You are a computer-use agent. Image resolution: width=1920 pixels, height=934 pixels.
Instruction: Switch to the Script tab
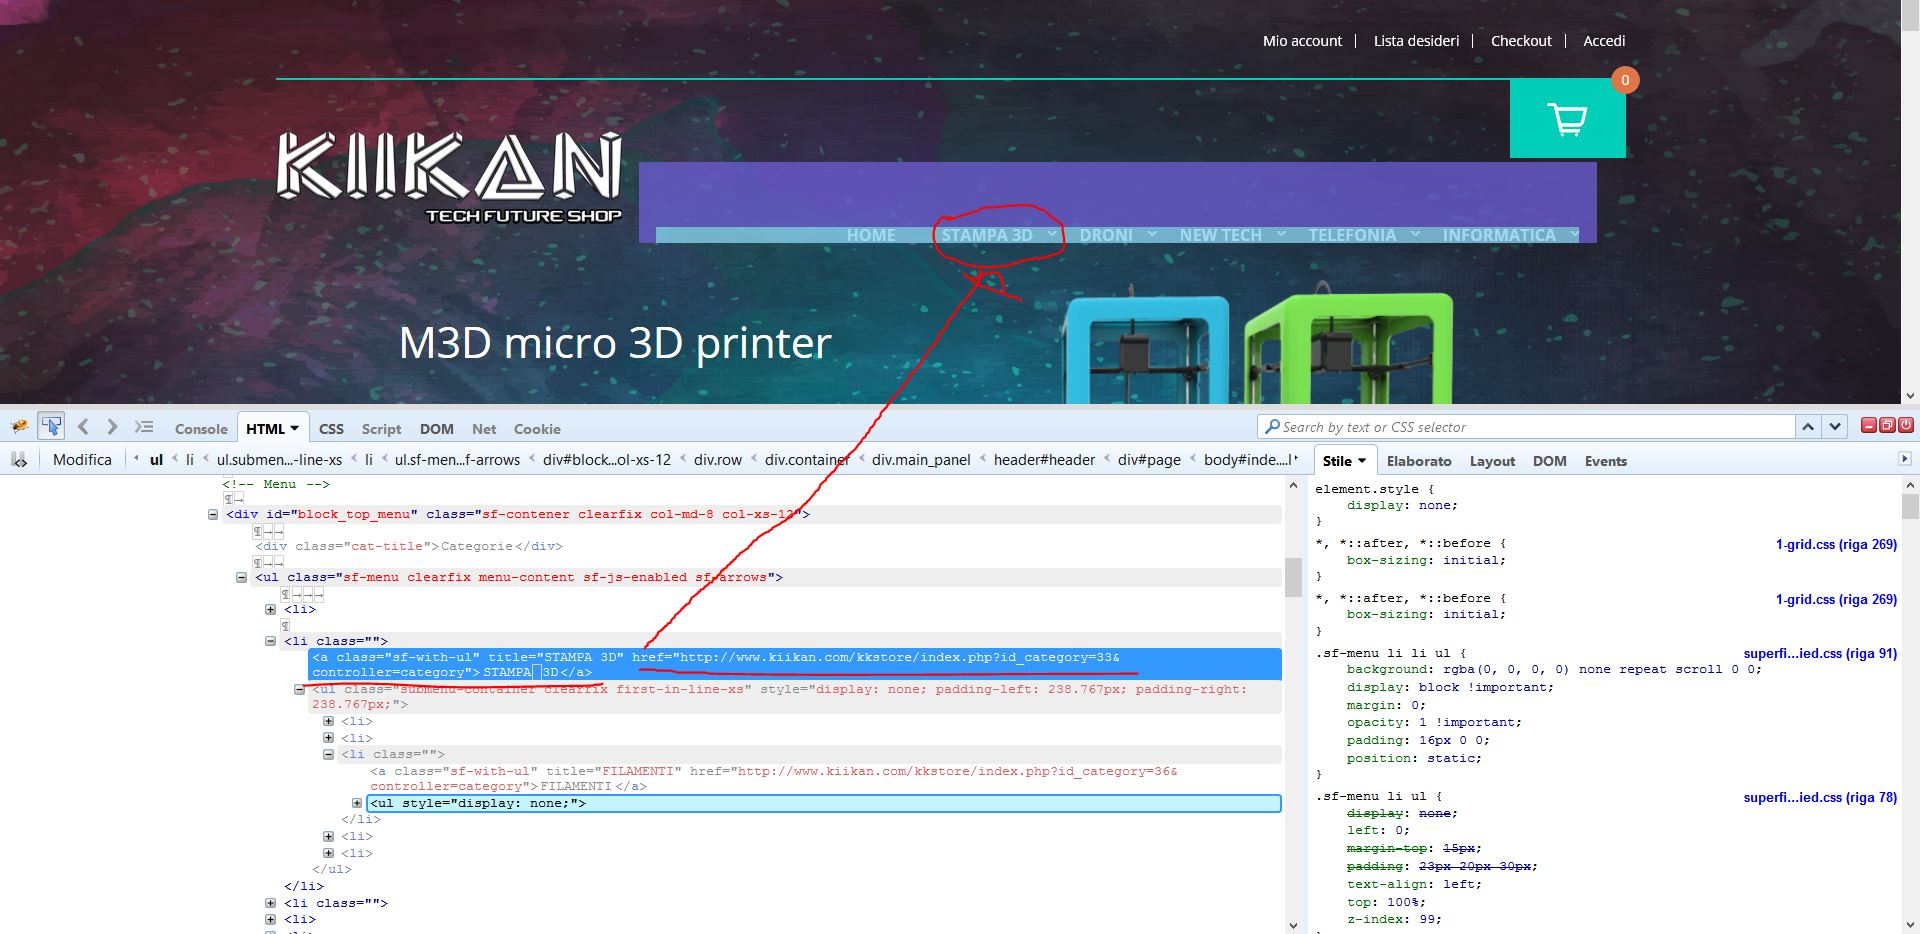pos(381,429)
